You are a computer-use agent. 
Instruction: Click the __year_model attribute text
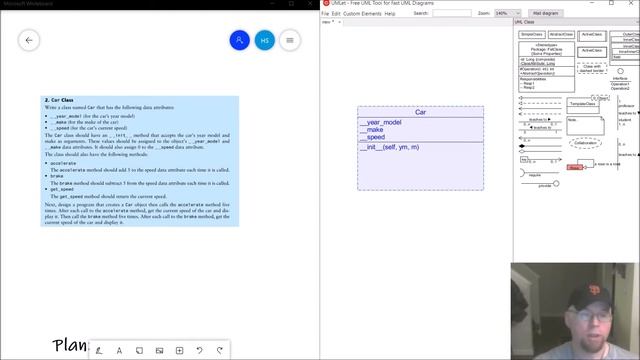381,122
